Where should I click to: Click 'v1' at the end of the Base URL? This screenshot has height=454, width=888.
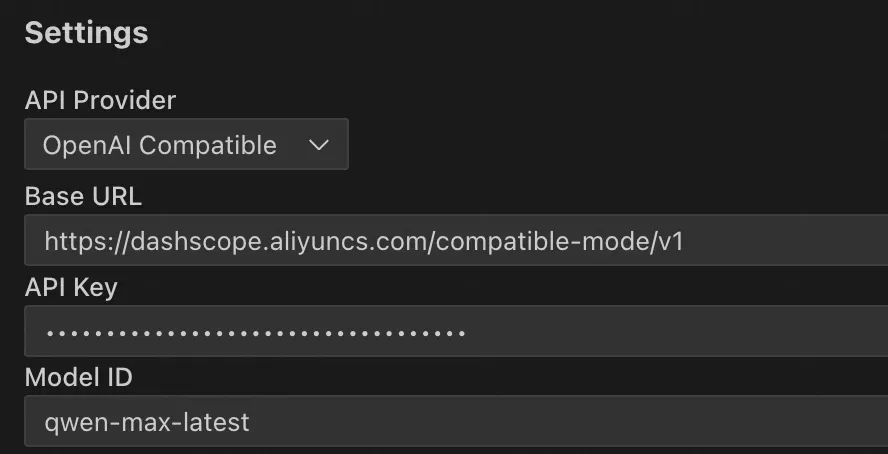click(x=670, y=241)
